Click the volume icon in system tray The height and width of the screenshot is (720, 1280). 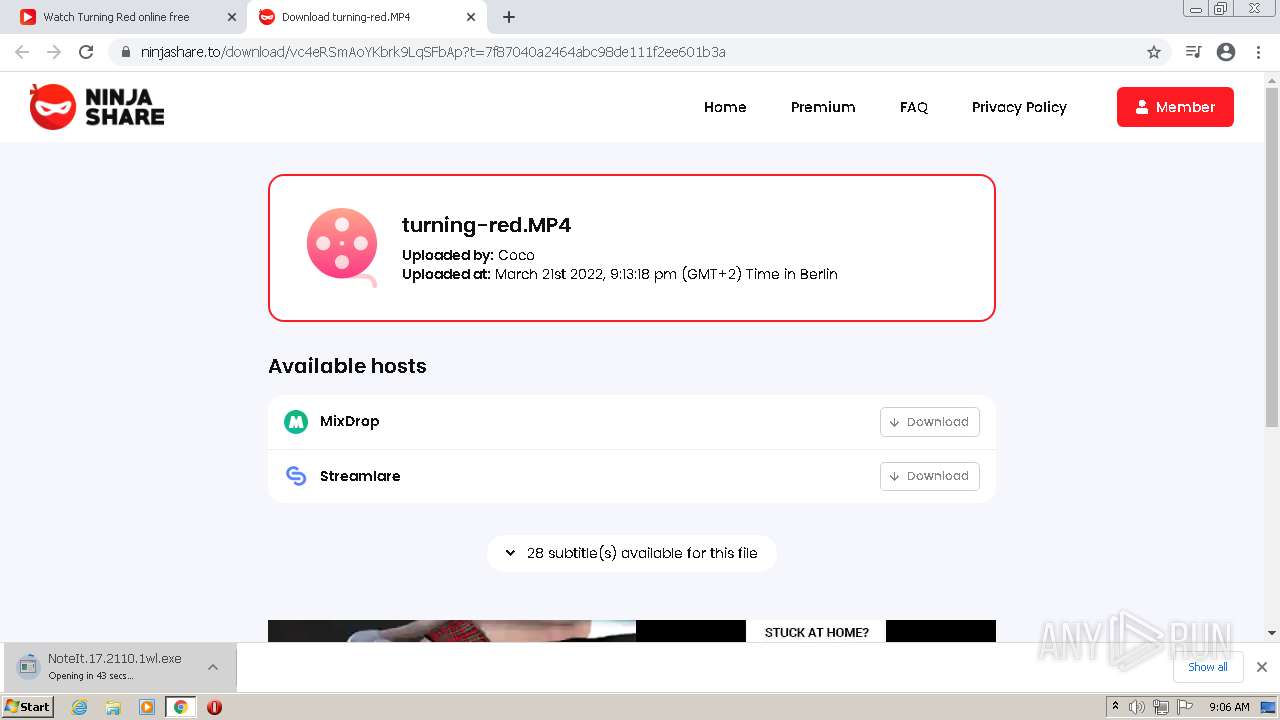(x=1137, y=707)
